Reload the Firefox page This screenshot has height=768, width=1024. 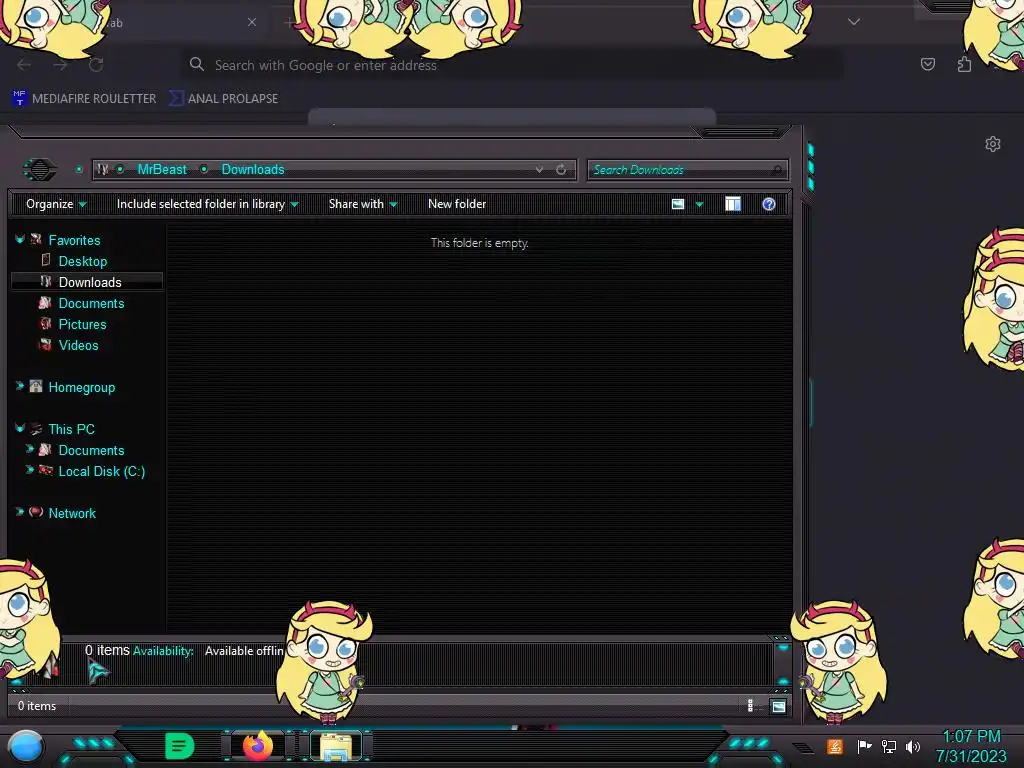click(x=96, y=65)
